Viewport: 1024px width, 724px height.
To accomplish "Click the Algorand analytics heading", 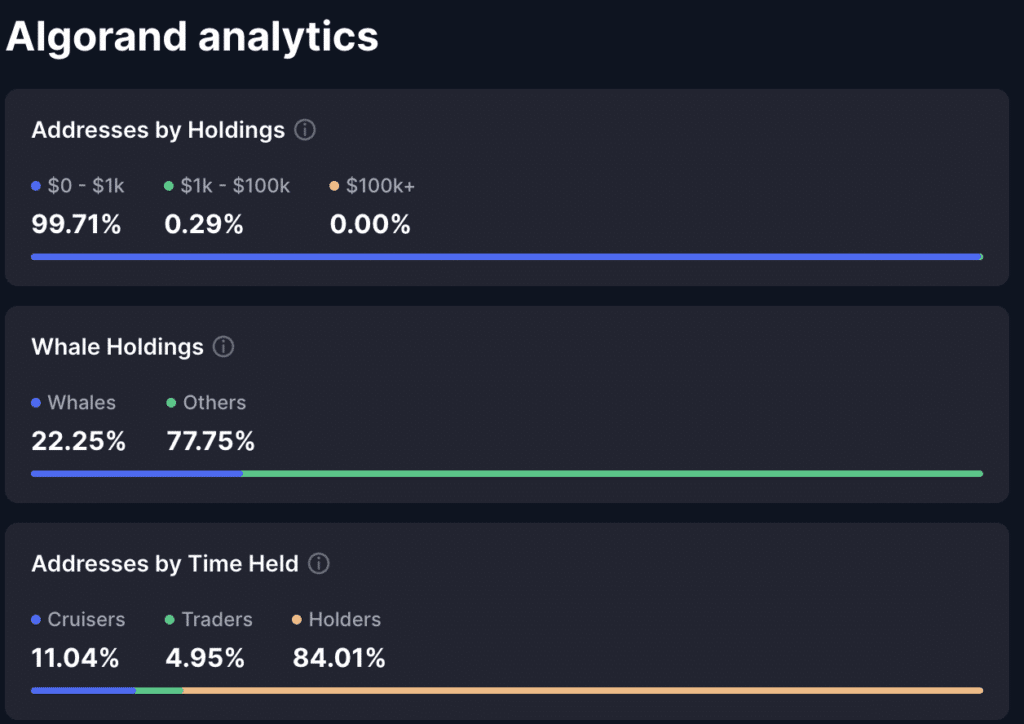I will 193,37.
